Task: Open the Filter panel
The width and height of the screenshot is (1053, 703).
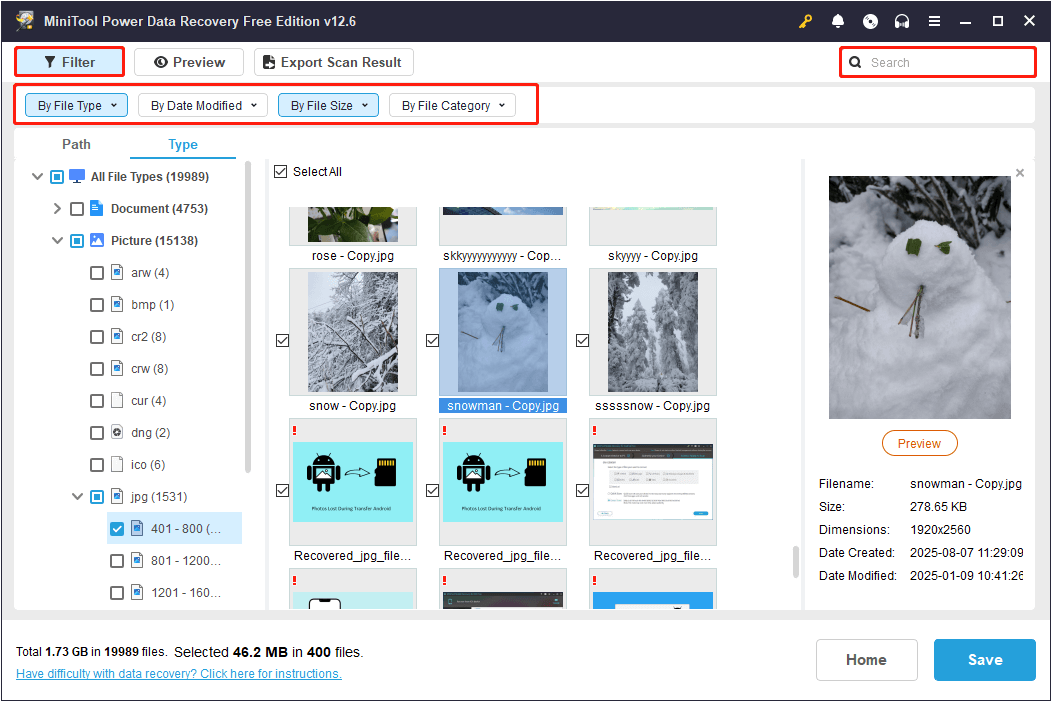Action: (x=68, y=61)
